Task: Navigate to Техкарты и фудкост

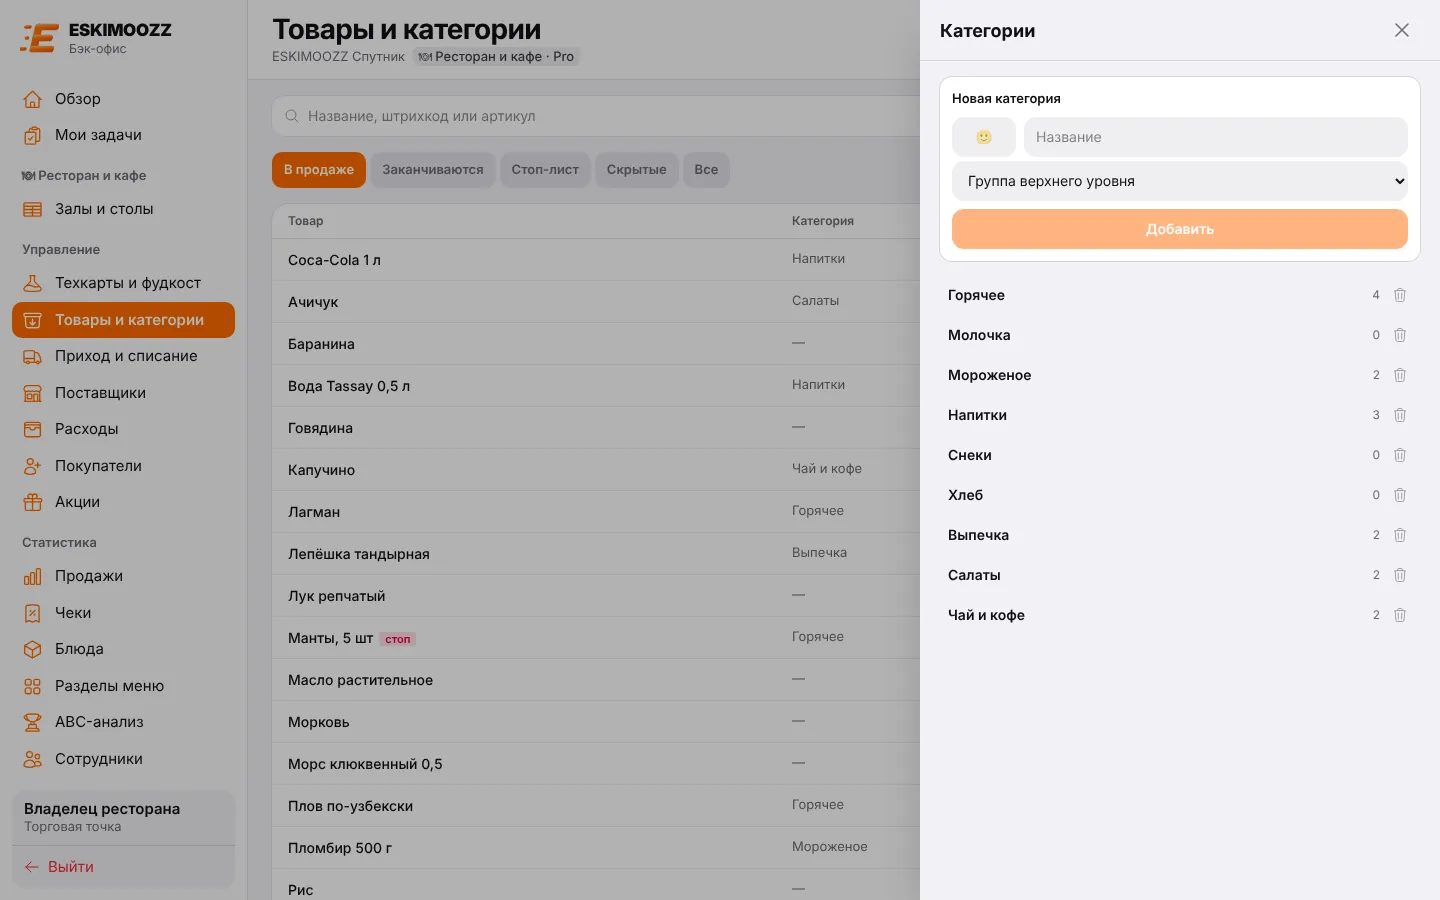Action: (x=123, y=283)
